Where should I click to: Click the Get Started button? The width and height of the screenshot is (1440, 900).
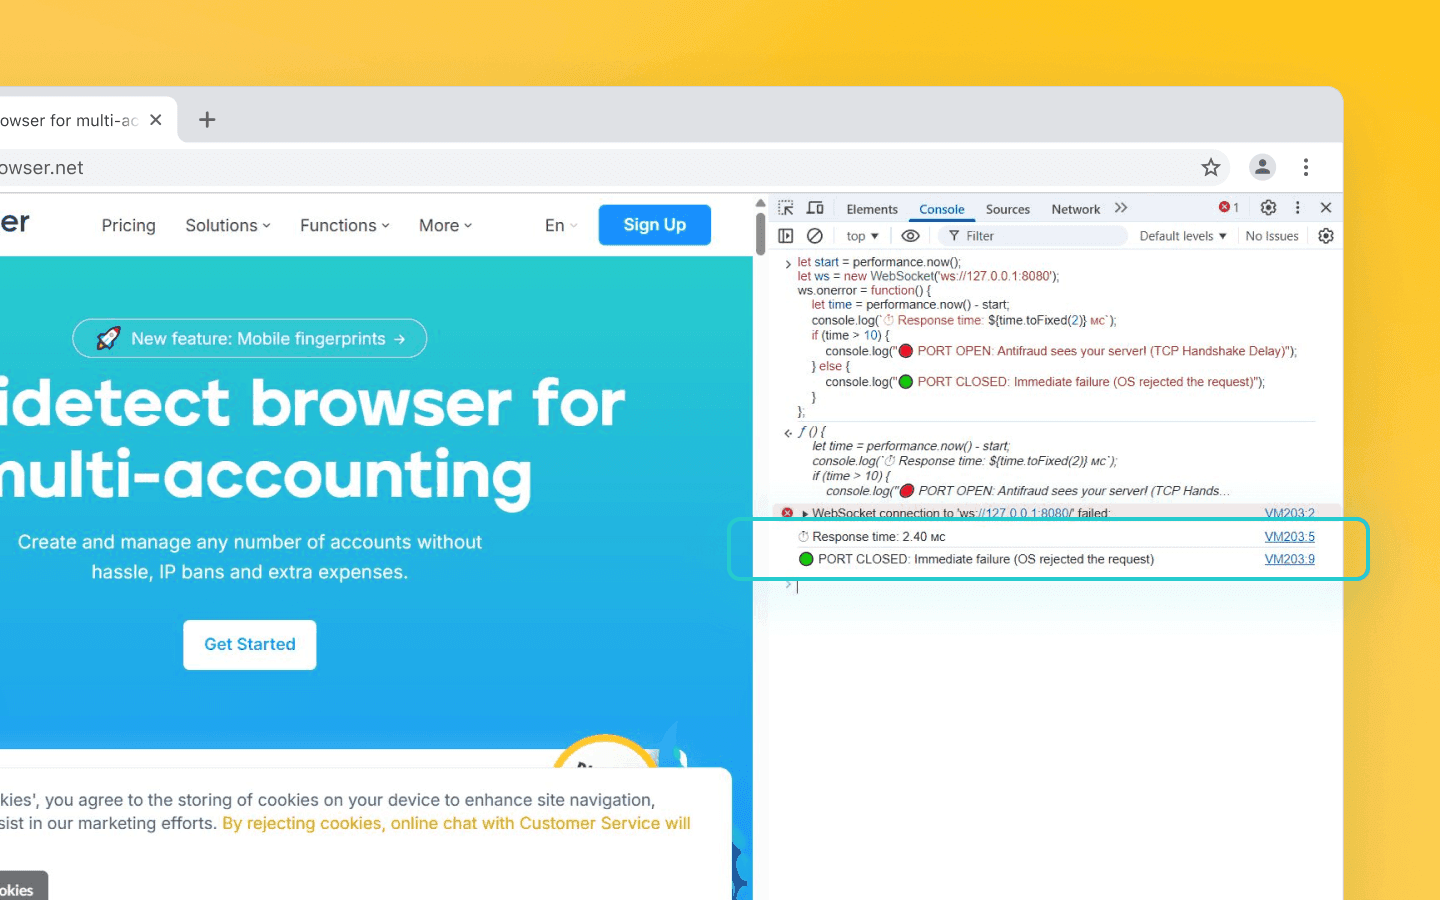[250, 645]
